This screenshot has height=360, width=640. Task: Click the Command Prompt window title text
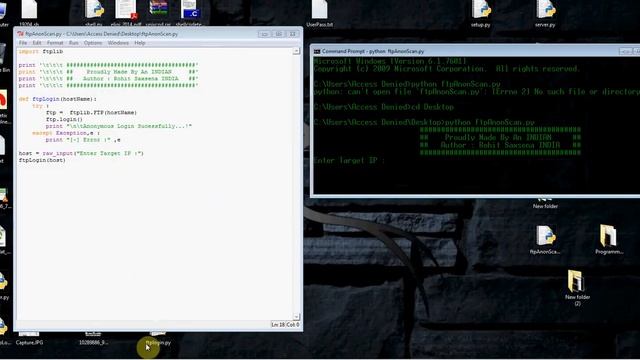click(373, 51)
